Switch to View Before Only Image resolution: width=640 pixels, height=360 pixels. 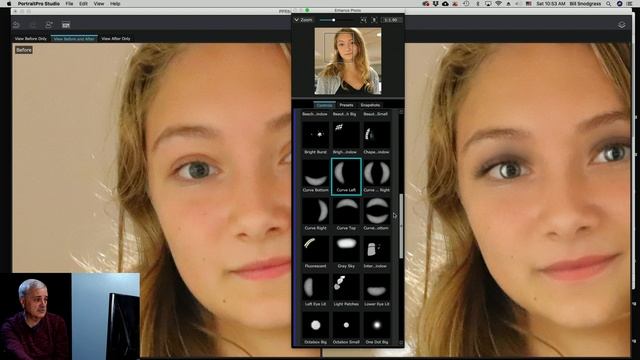click(x=31, y=38)
